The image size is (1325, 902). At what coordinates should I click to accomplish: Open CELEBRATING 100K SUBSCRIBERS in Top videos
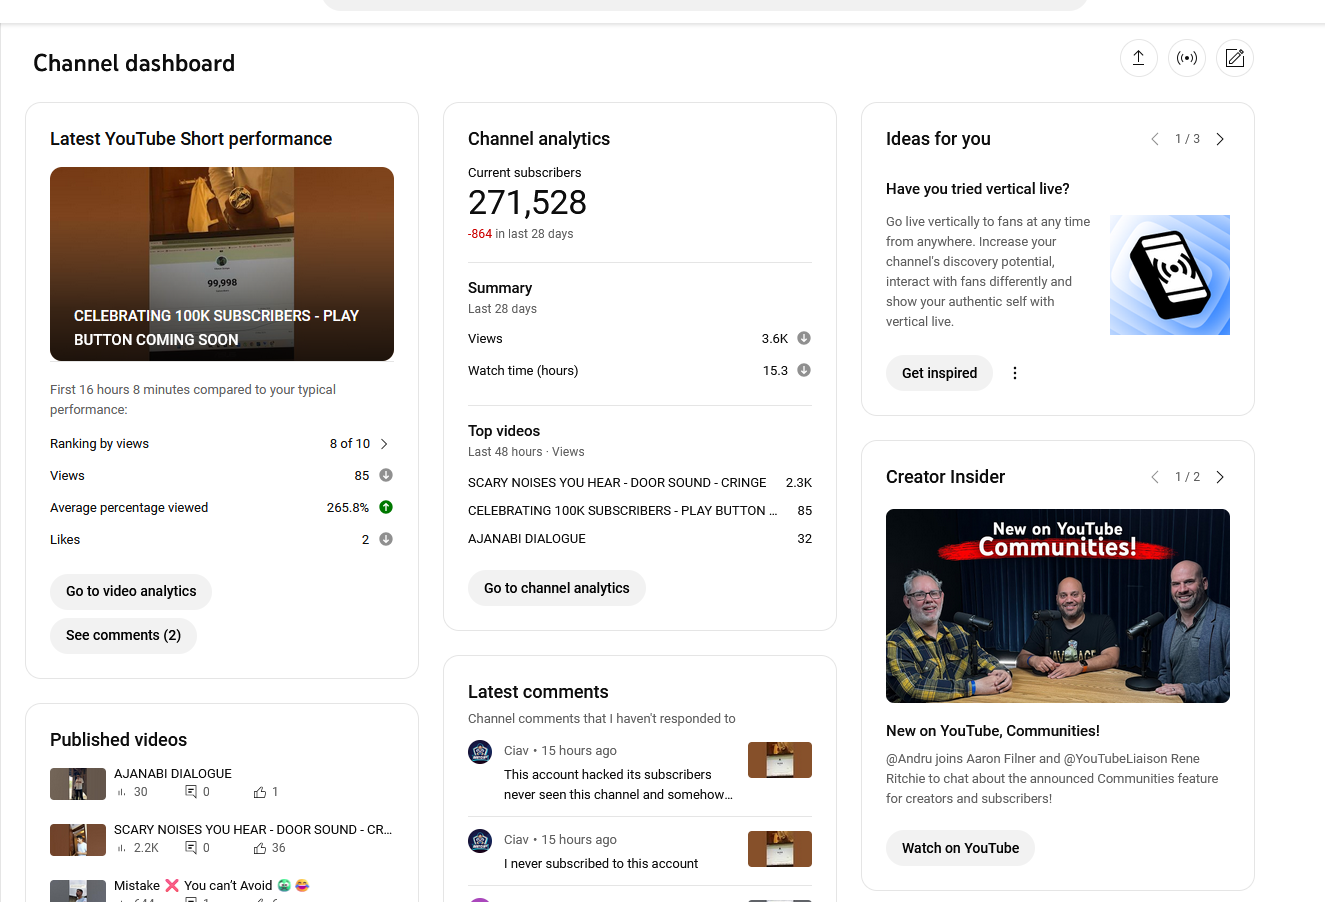click(x=623, y=511)
